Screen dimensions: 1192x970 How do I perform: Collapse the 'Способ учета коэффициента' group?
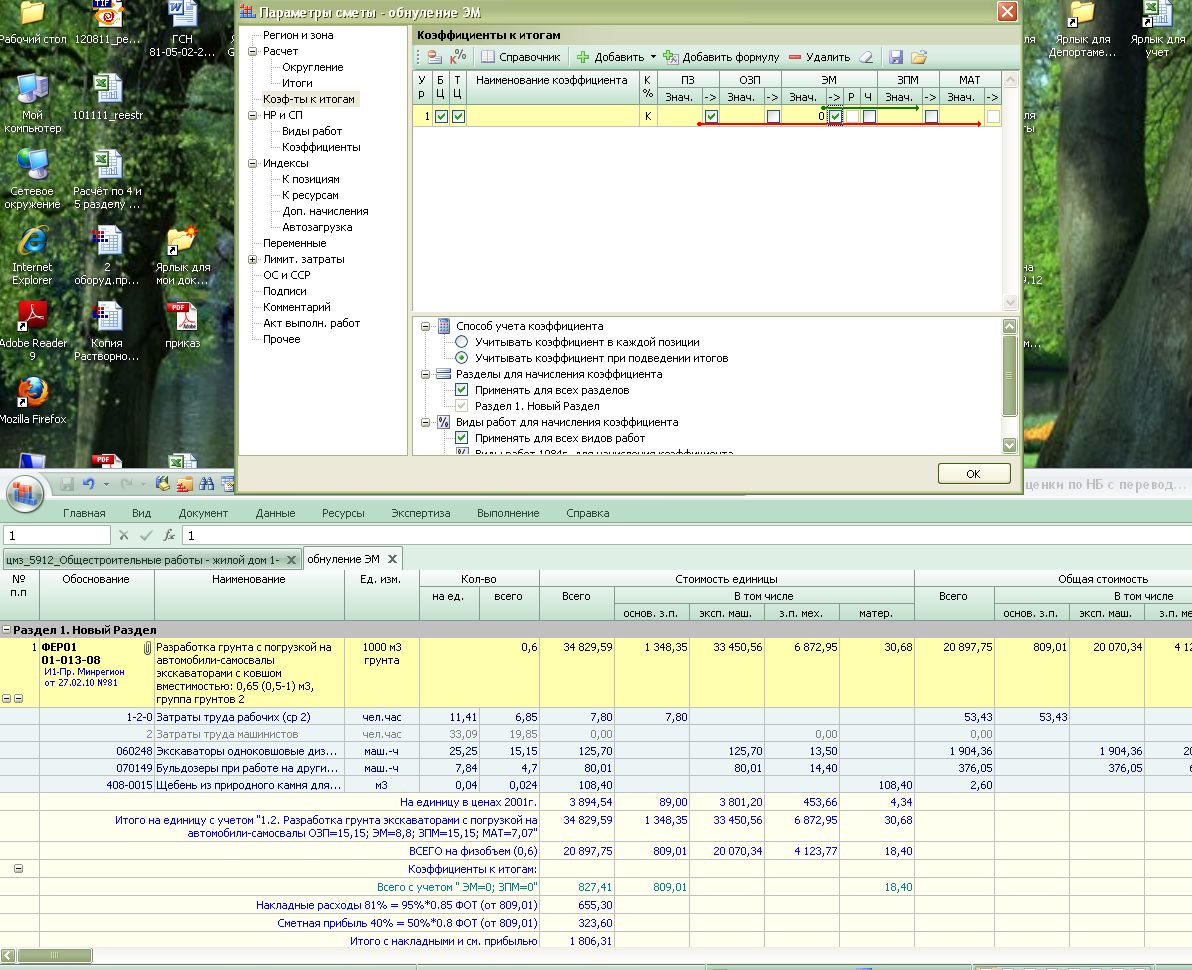[426, 326]
